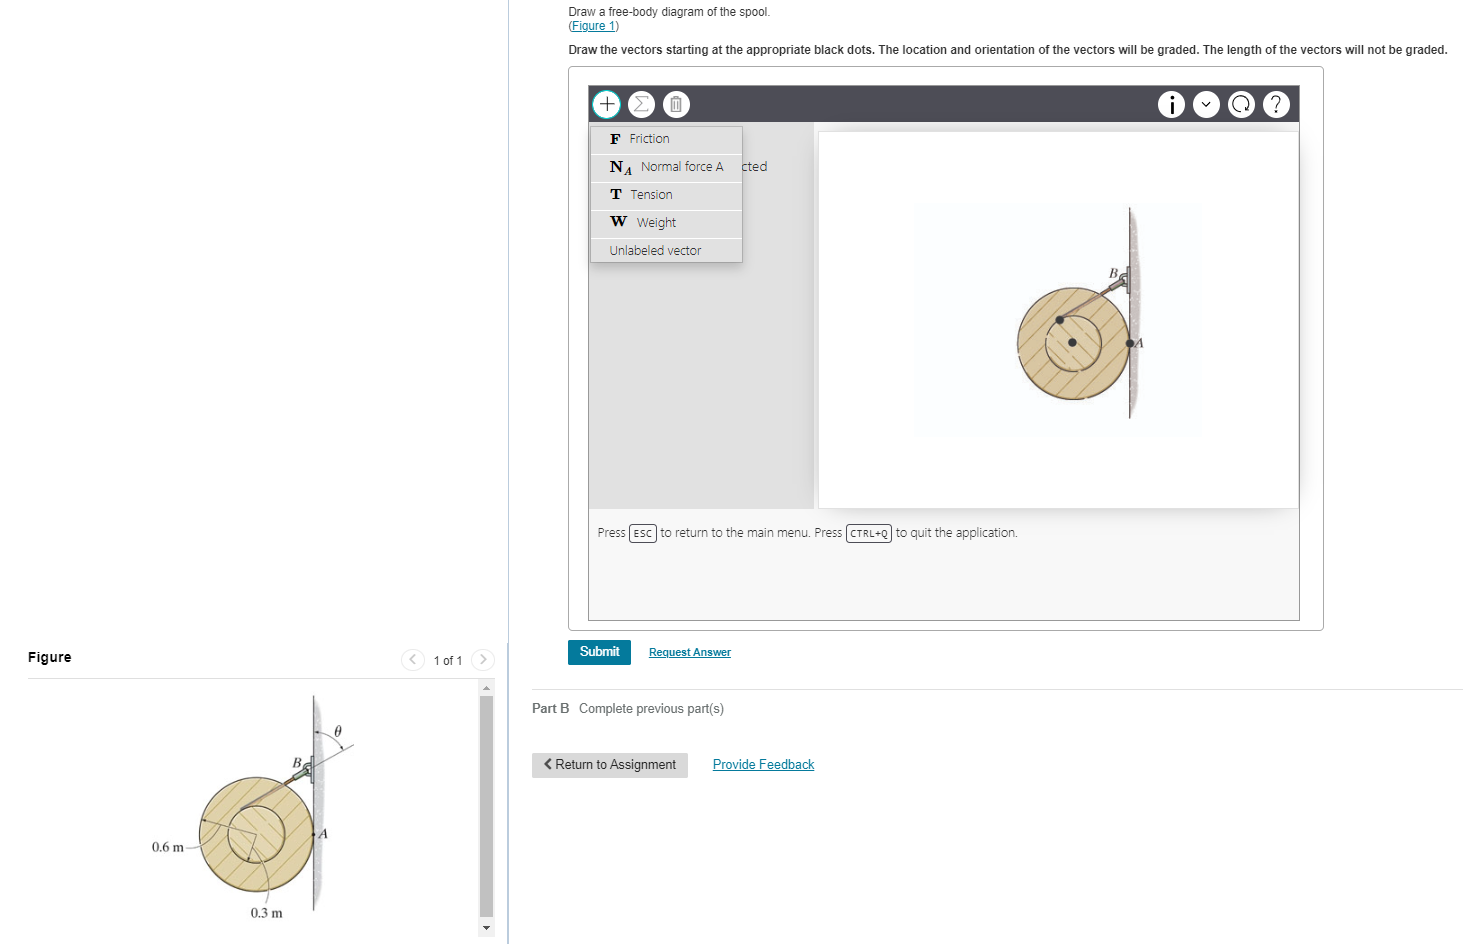Select the summation (Σ) icon in the toolbar
The image size is (1463, 945).
[641, 104]
